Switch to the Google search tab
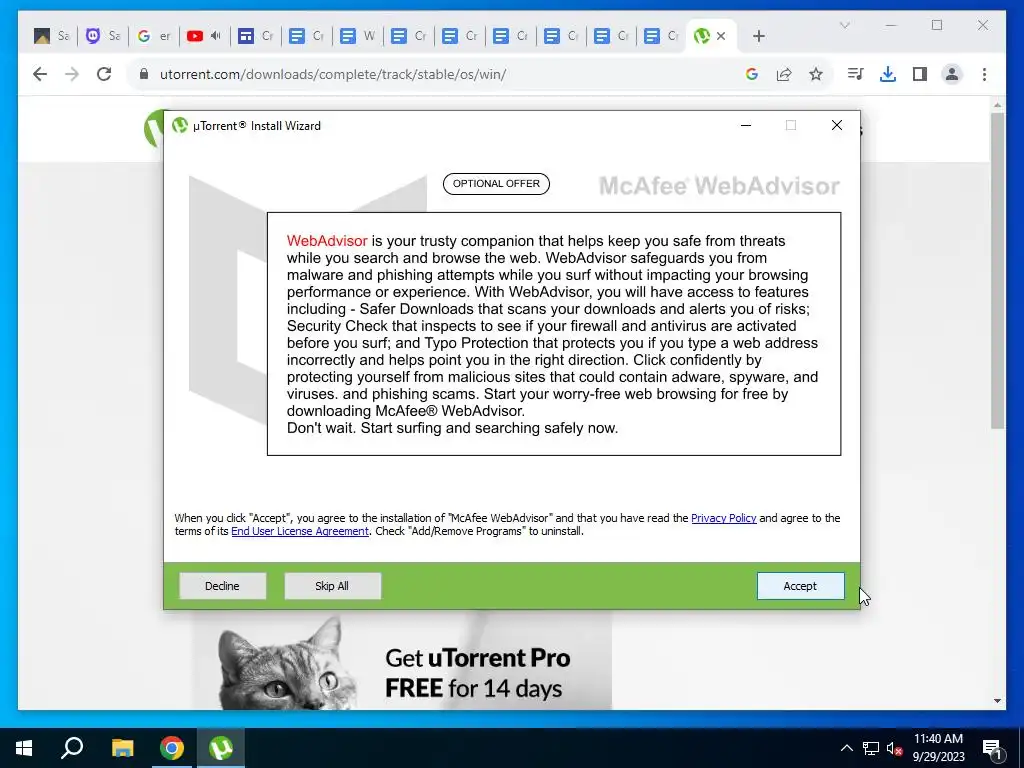Screen dimensions: 1024x768 (x=153, y=36)
